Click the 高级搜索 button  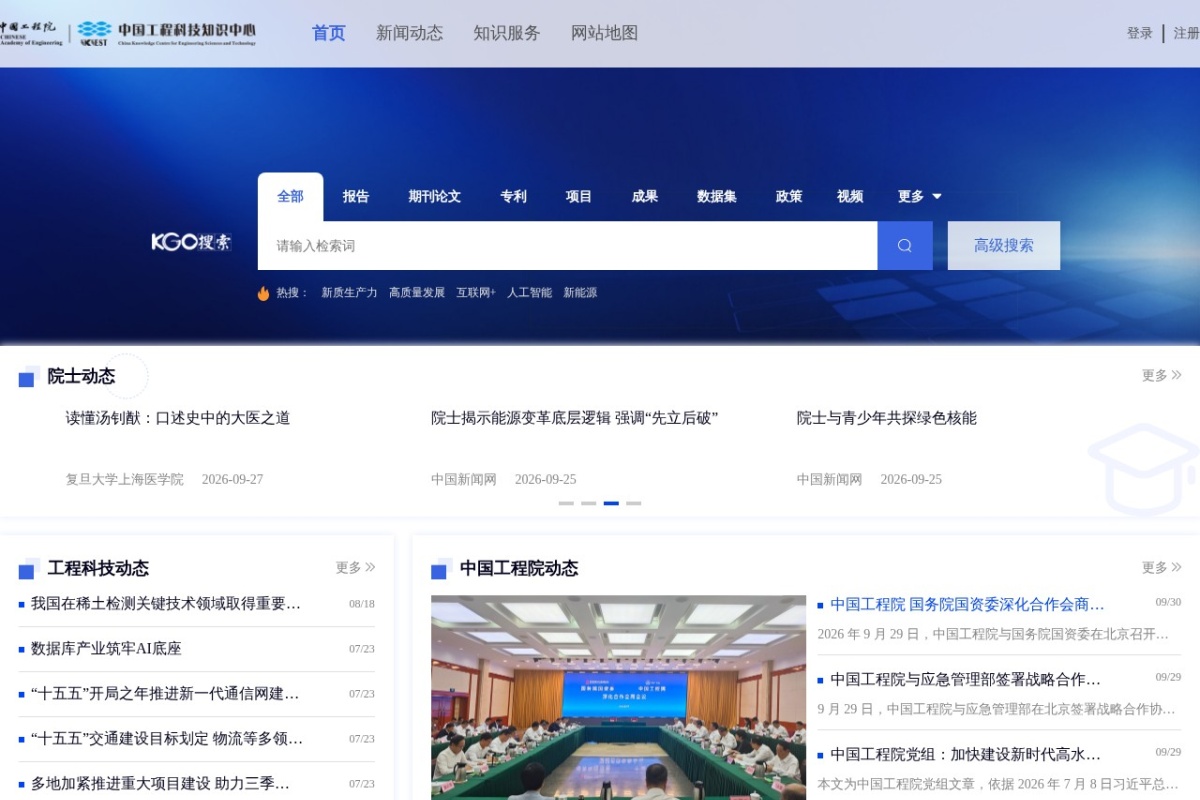[1004, 246]
